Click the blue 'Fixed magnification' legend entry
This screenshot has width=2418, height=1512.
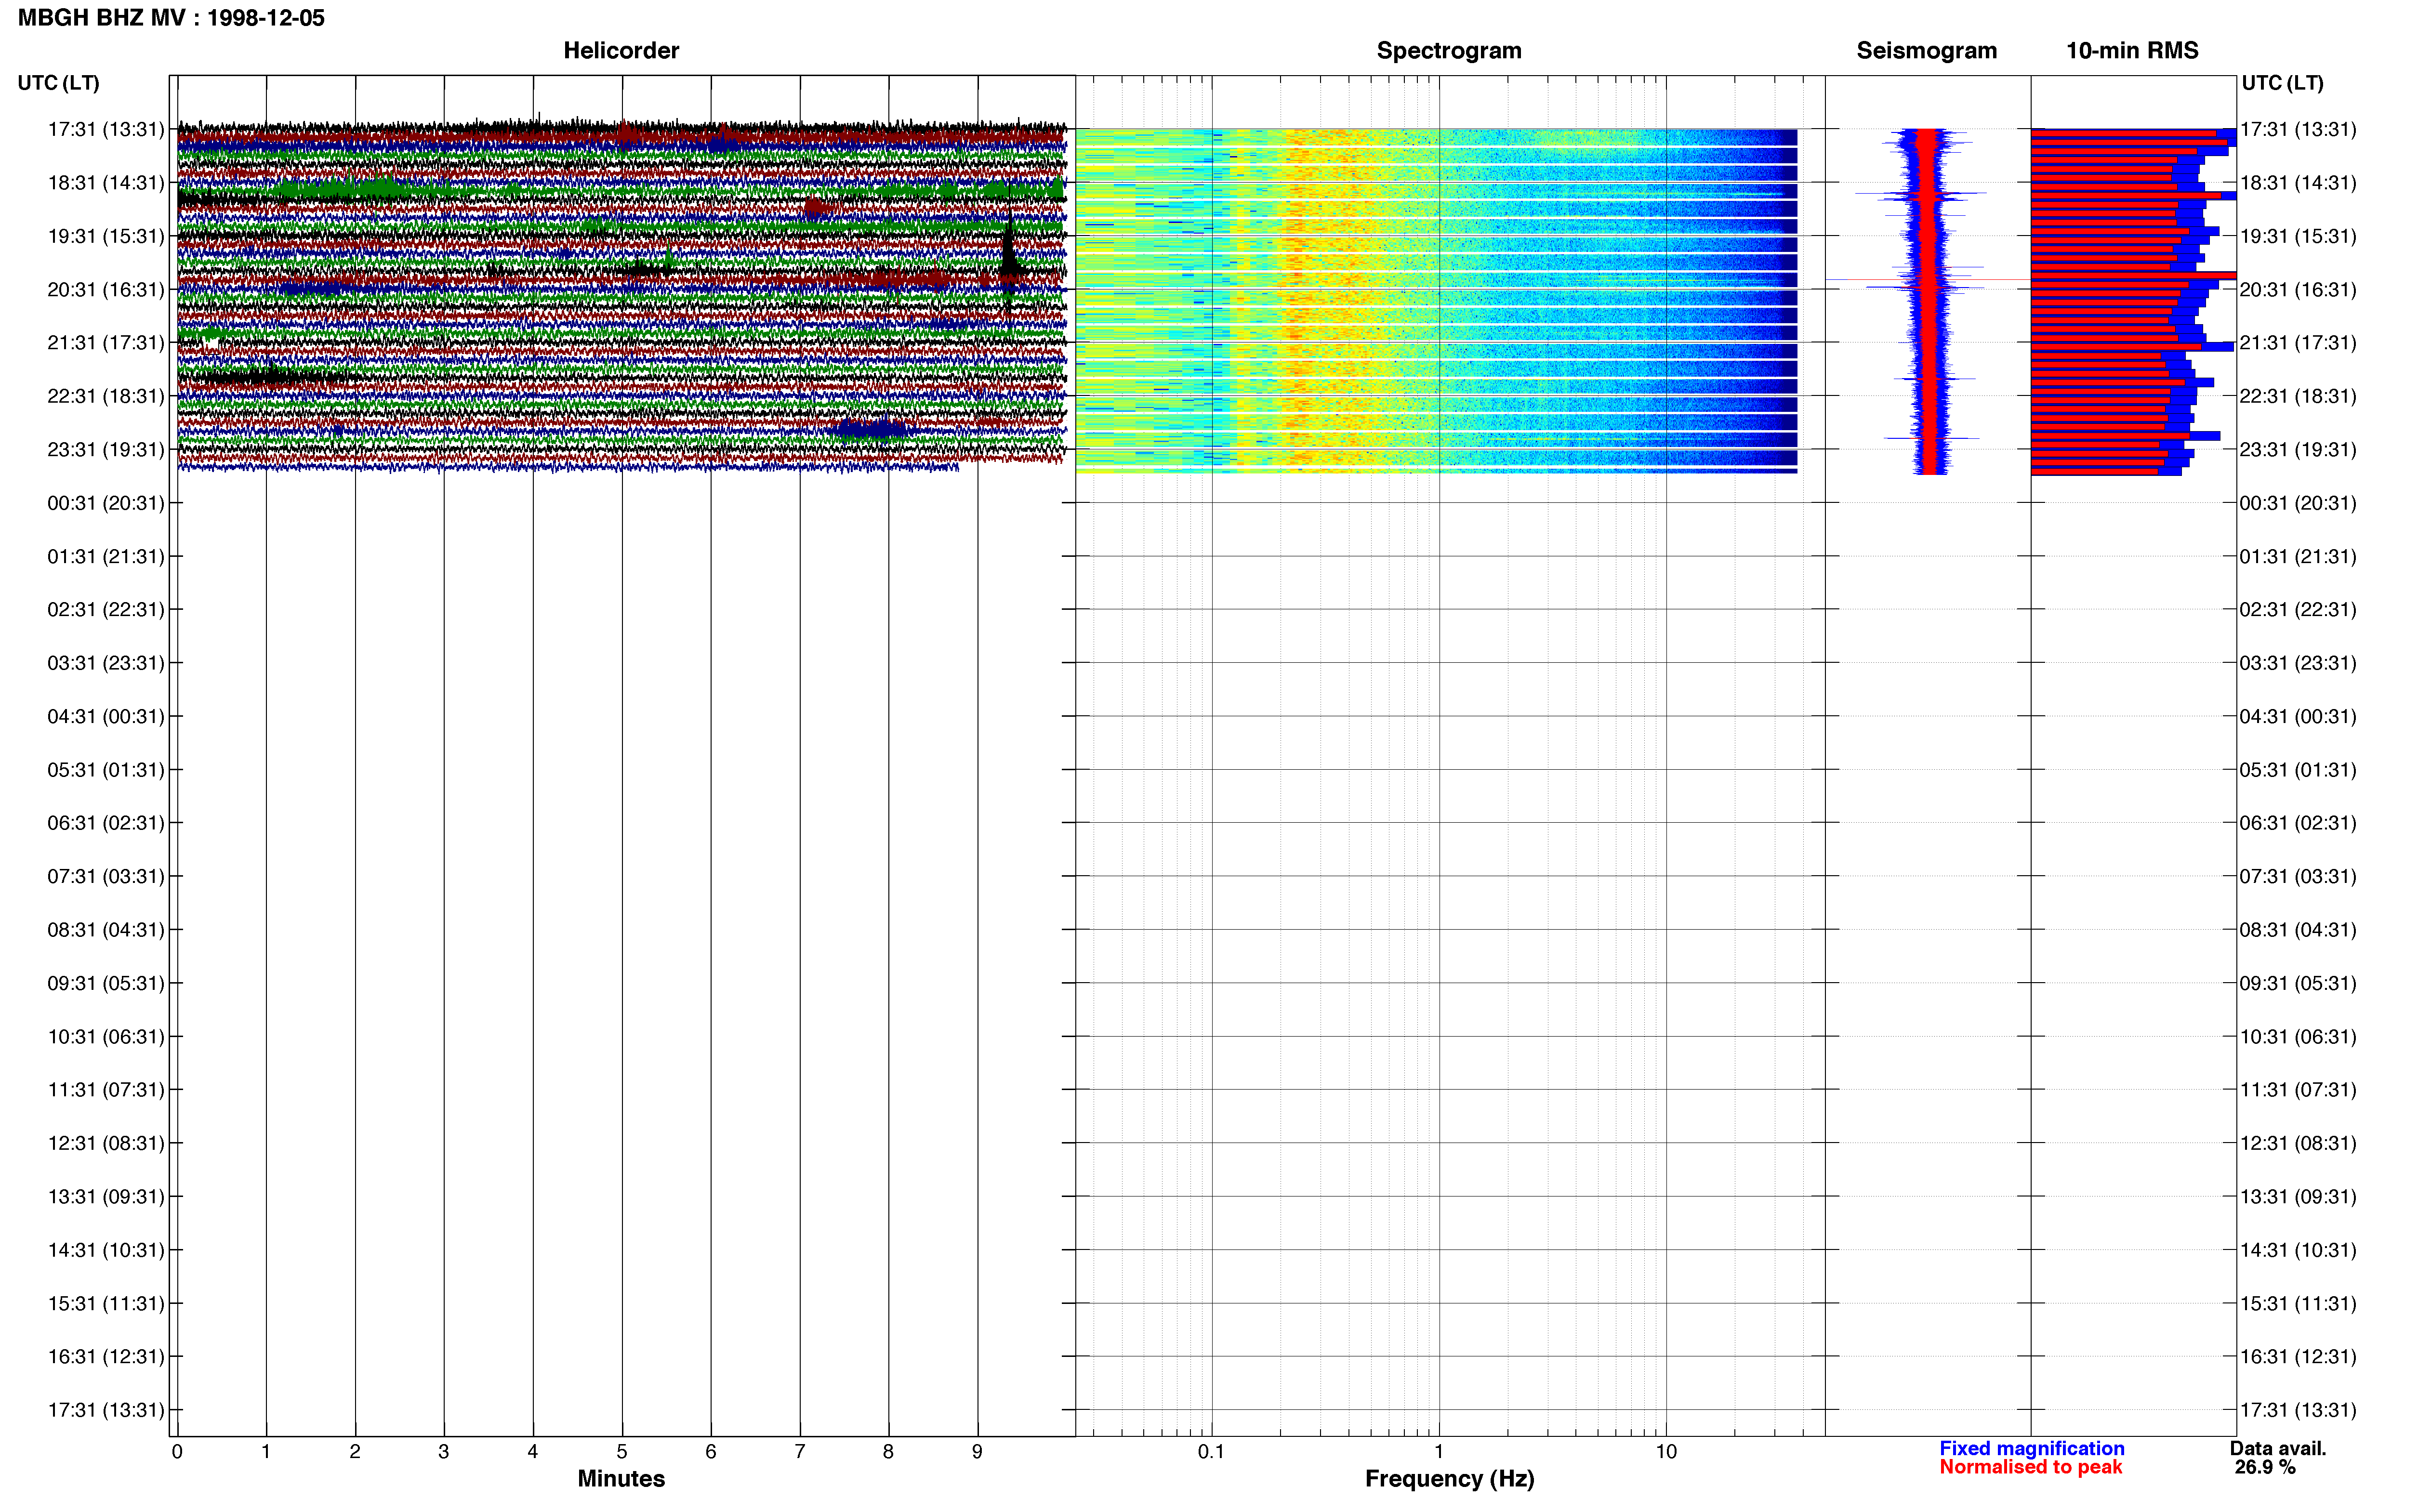pos(2032,1448)
